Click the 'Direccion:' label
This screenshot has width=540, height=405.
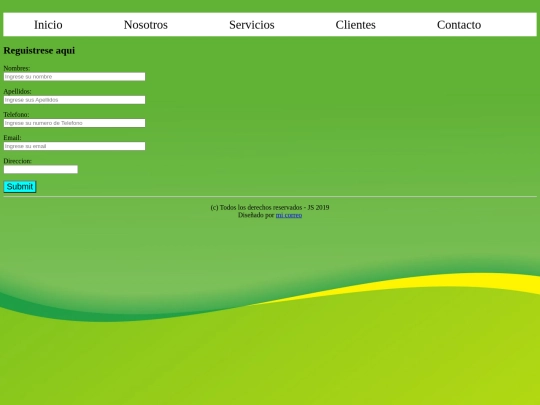coord(18,161)
